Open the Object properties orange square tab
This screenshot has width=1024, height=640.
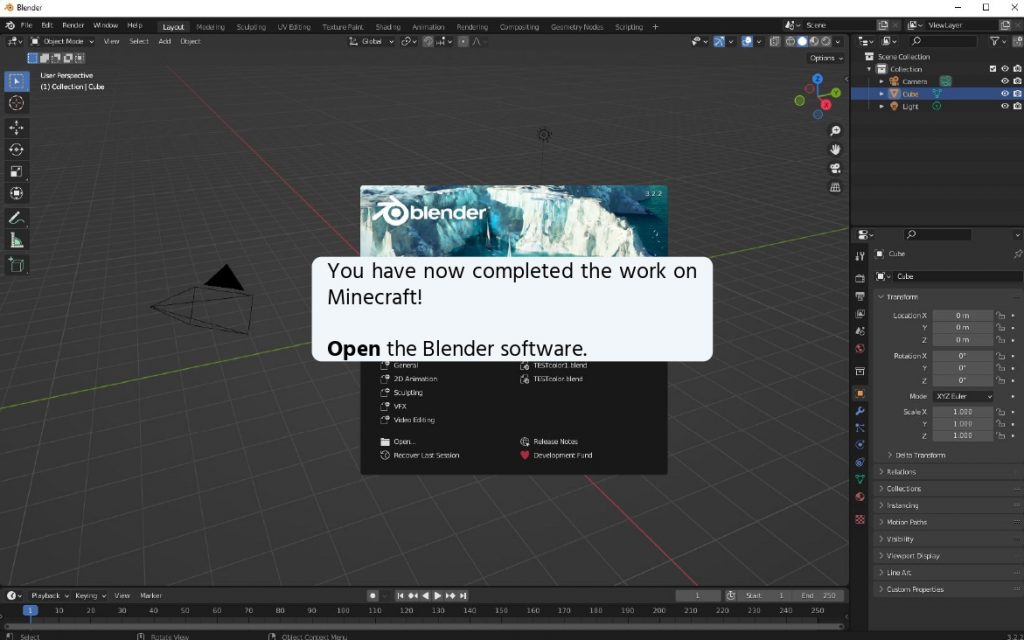(x=860, y=393)
